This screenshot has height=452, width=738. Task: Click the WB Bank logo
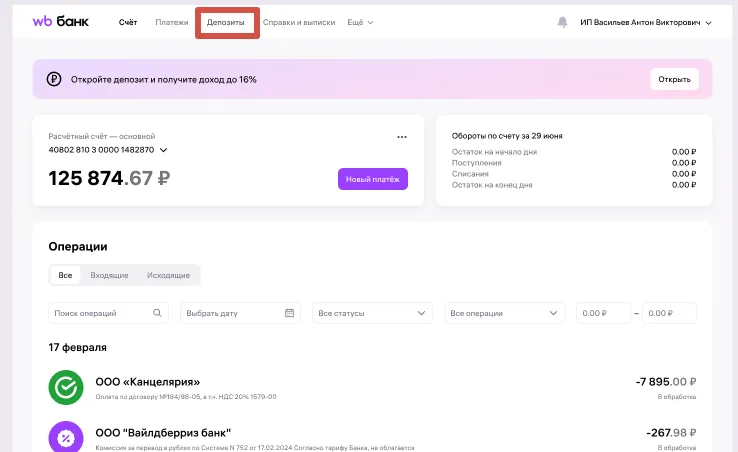[60, 21]
